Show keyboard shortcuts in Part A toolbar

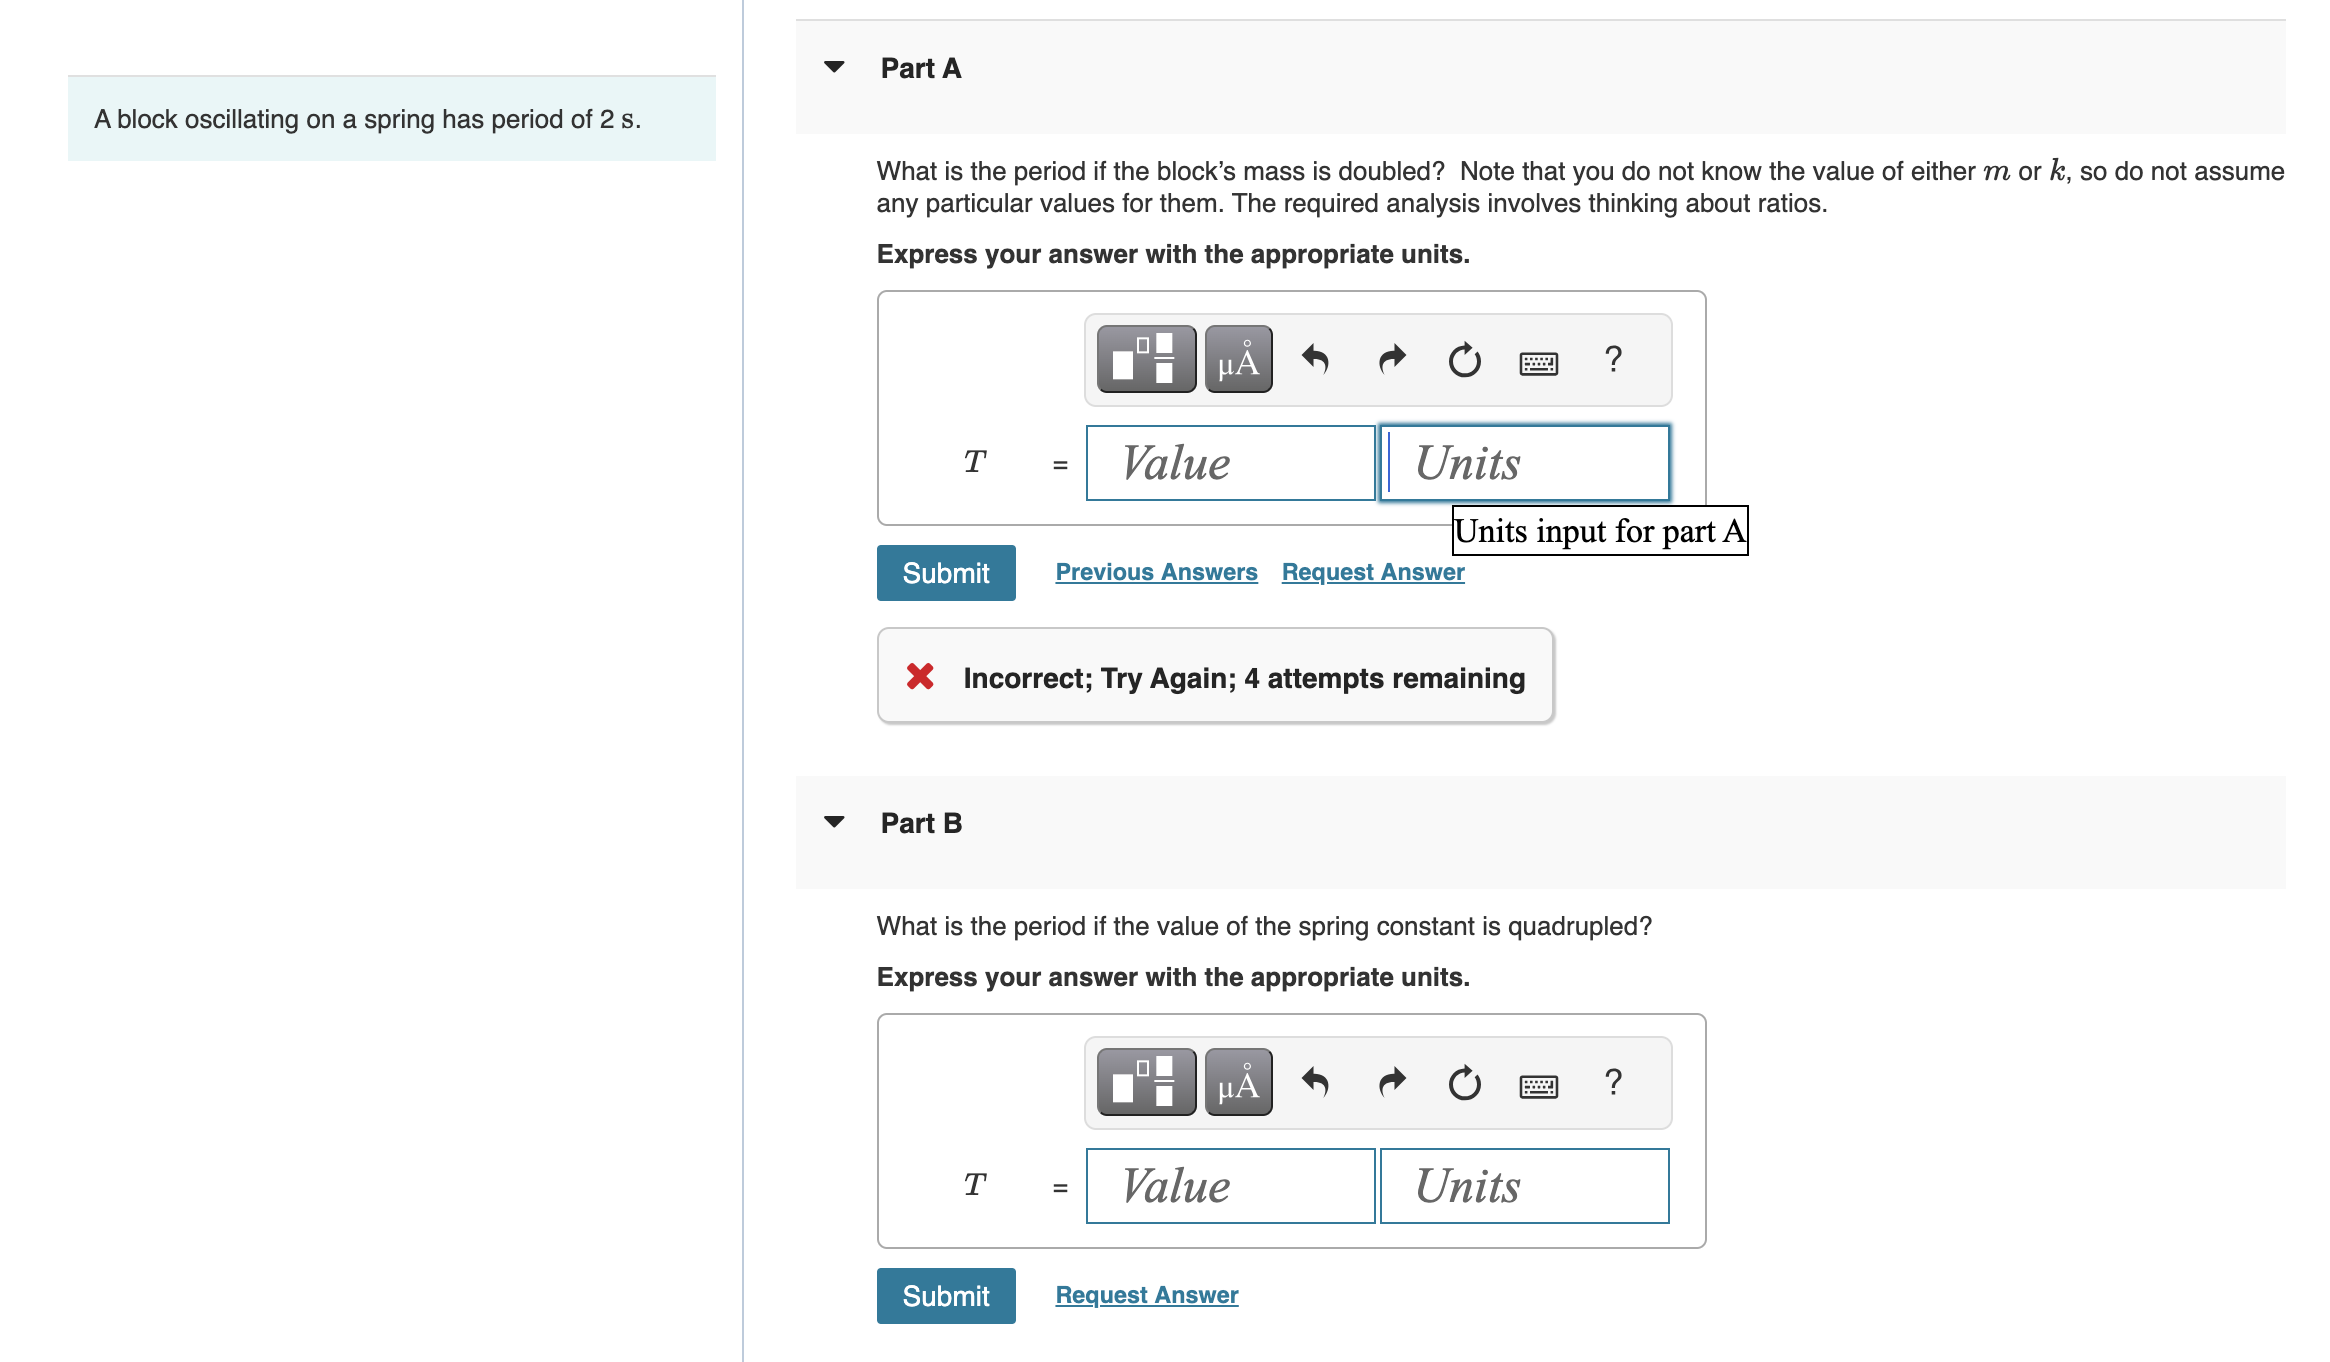(1538, 363)
